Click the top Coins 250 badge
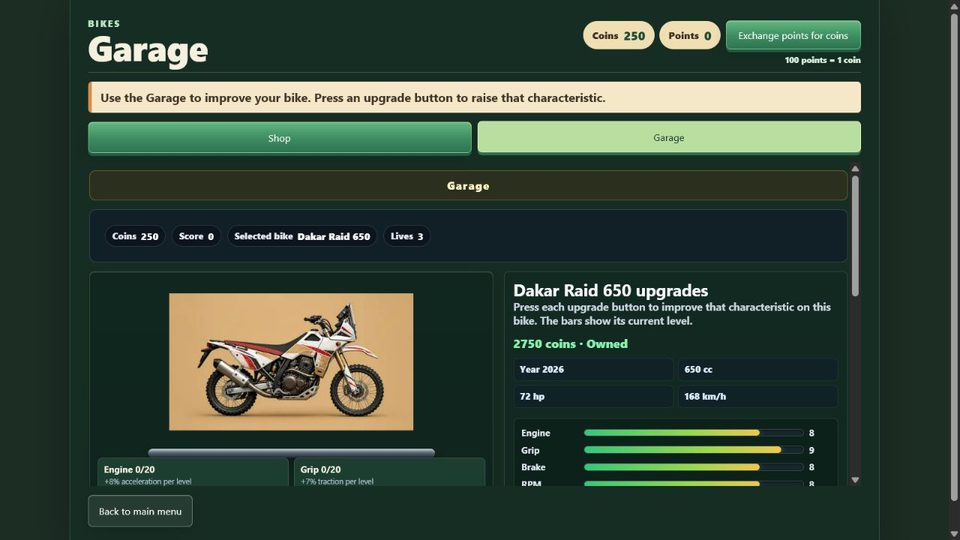Image resolution: width=960 pixels, height=540 pixels. [x=618, y=36]
